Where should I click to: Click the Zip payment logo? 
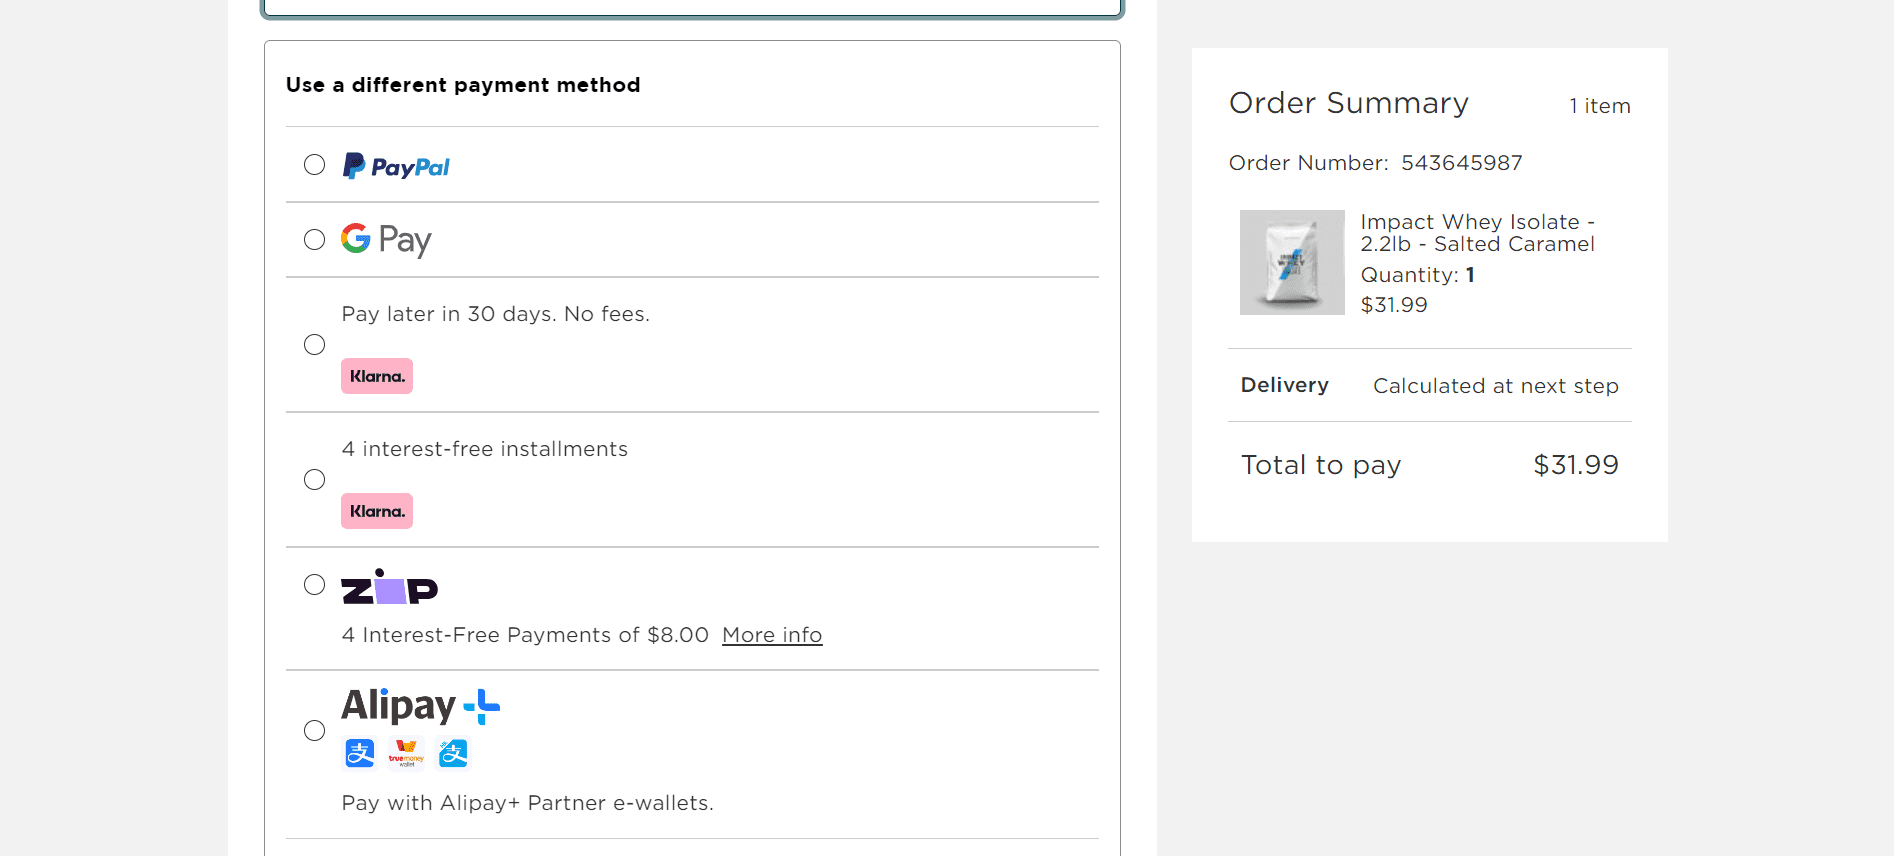[390, 588]
